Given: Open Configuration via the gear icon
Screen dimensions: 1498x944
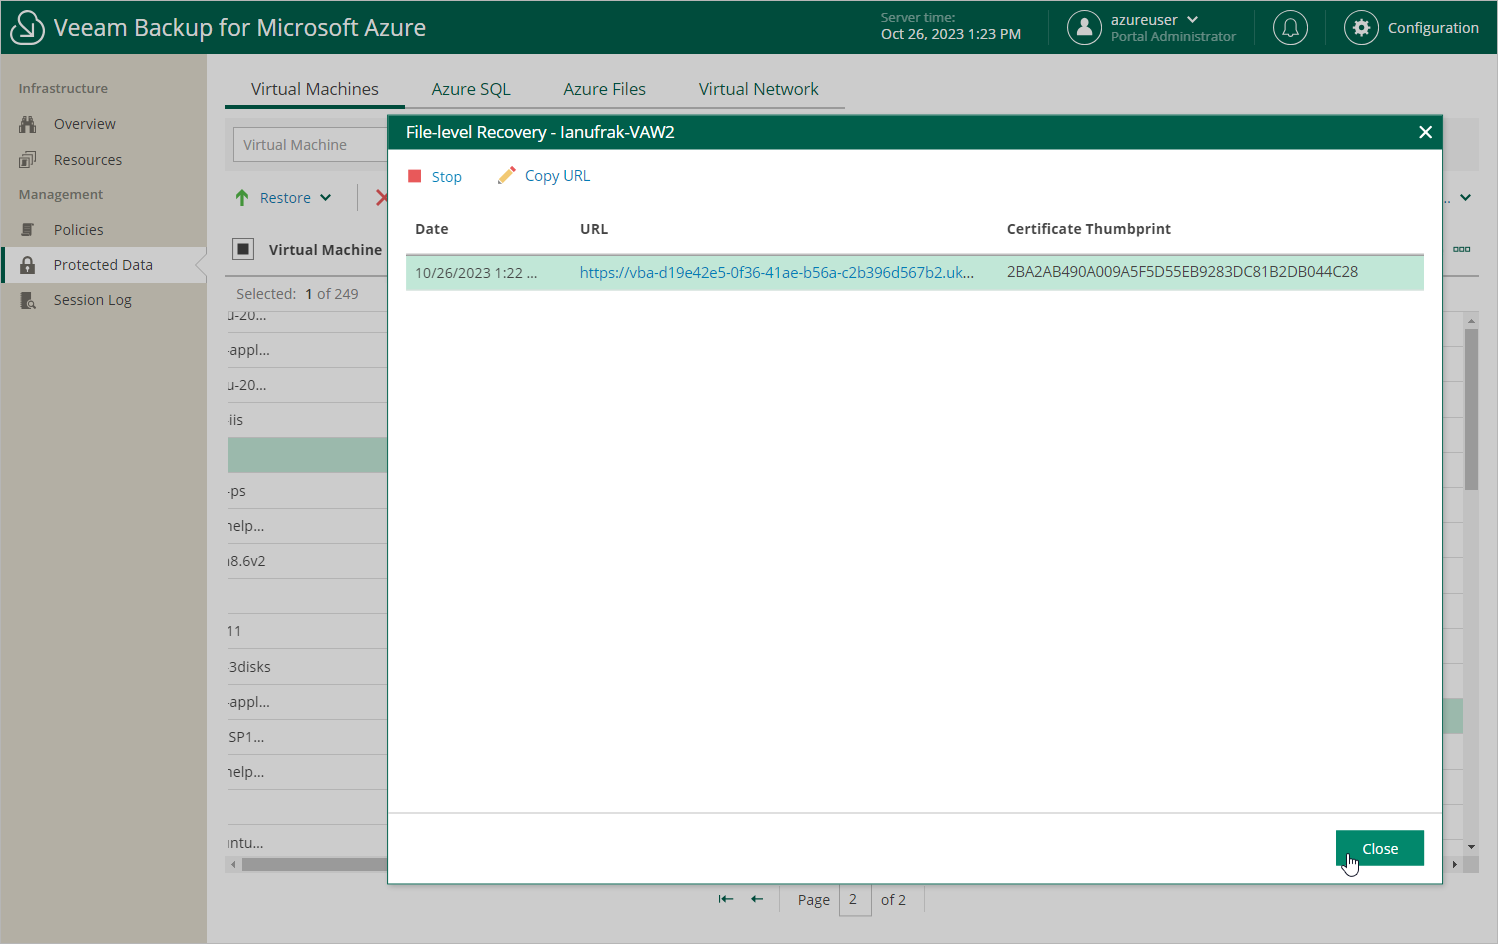Looking at the screenshot, I should pos(1361,28).
